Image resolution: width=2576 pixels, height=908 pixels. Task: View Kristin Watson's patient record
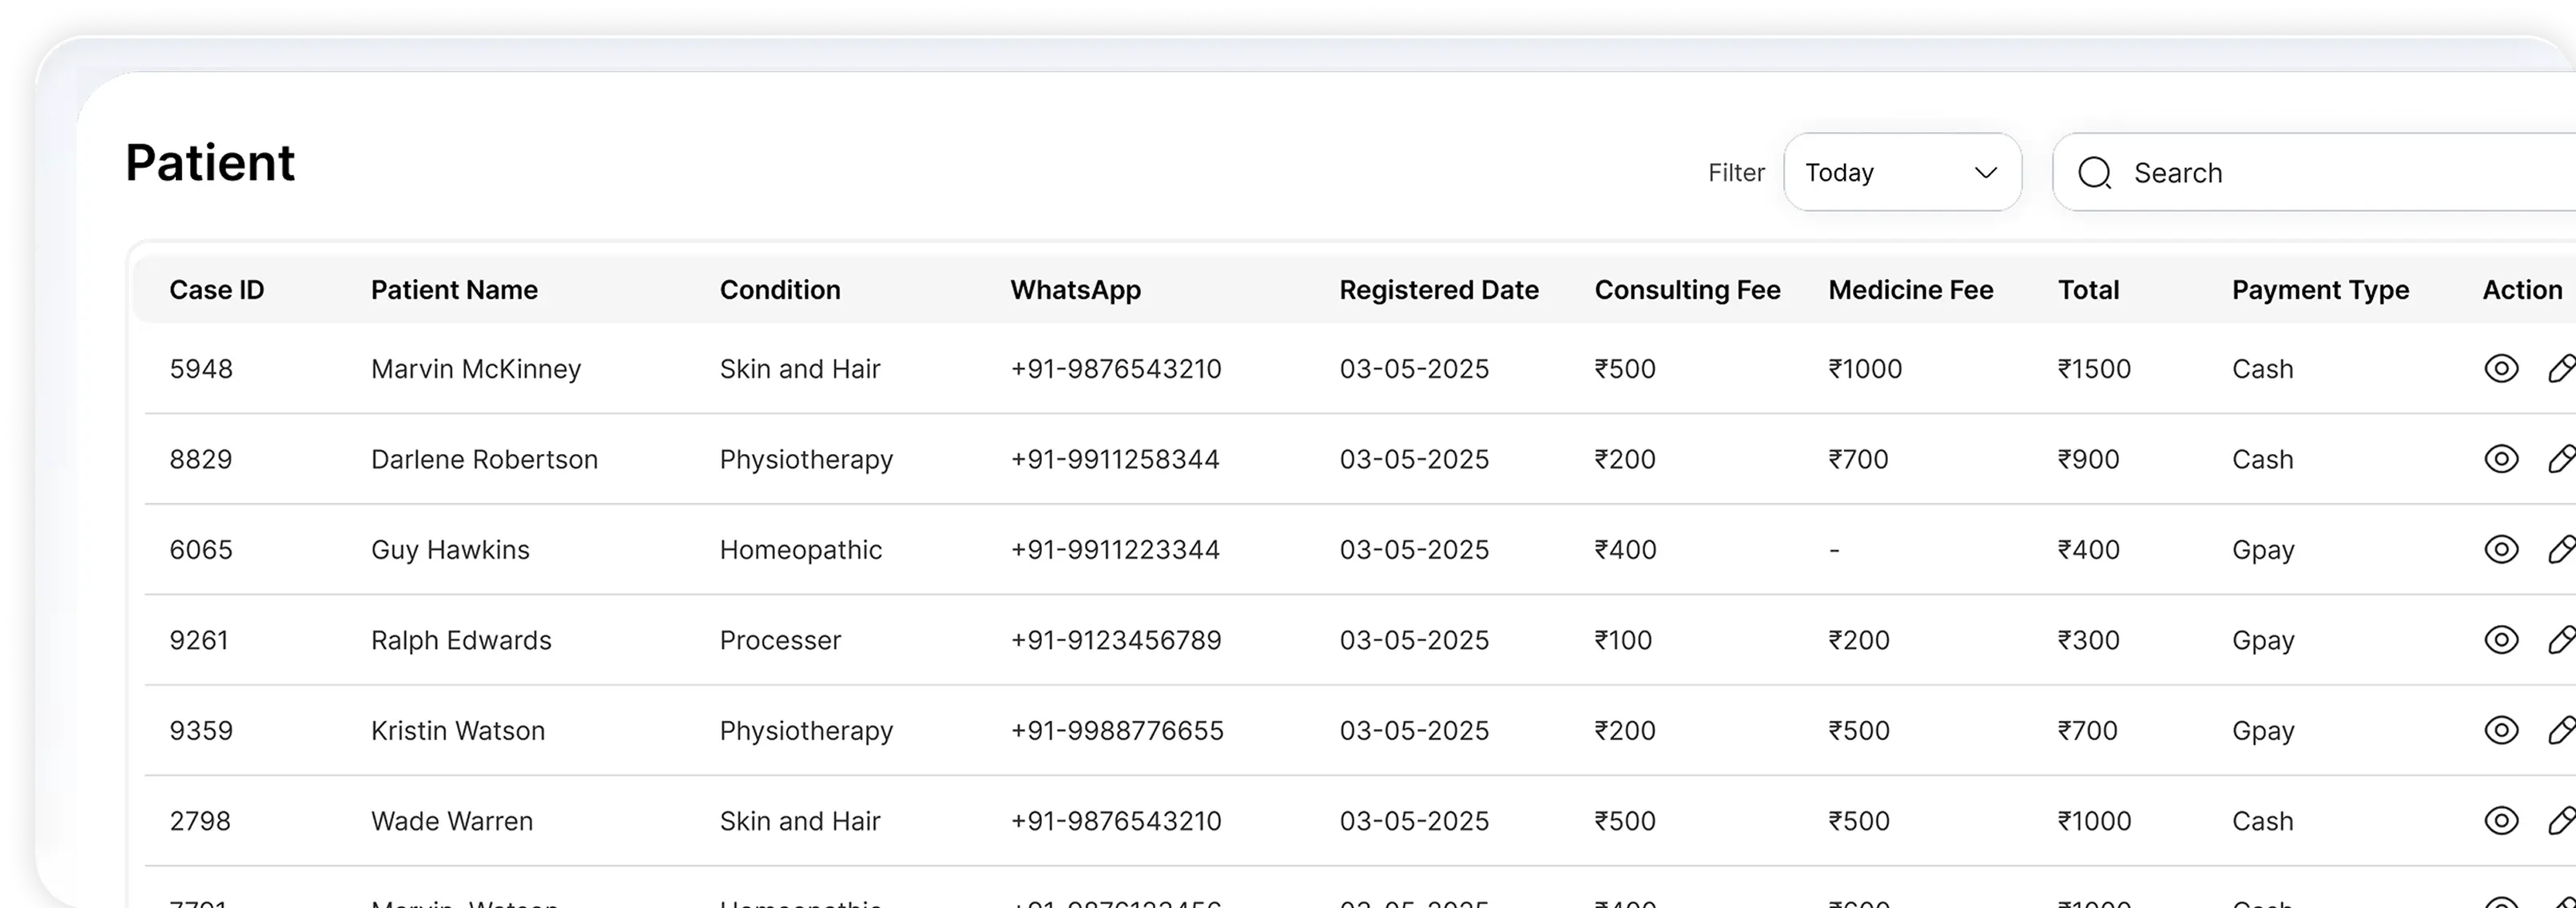coord(2501,730)
